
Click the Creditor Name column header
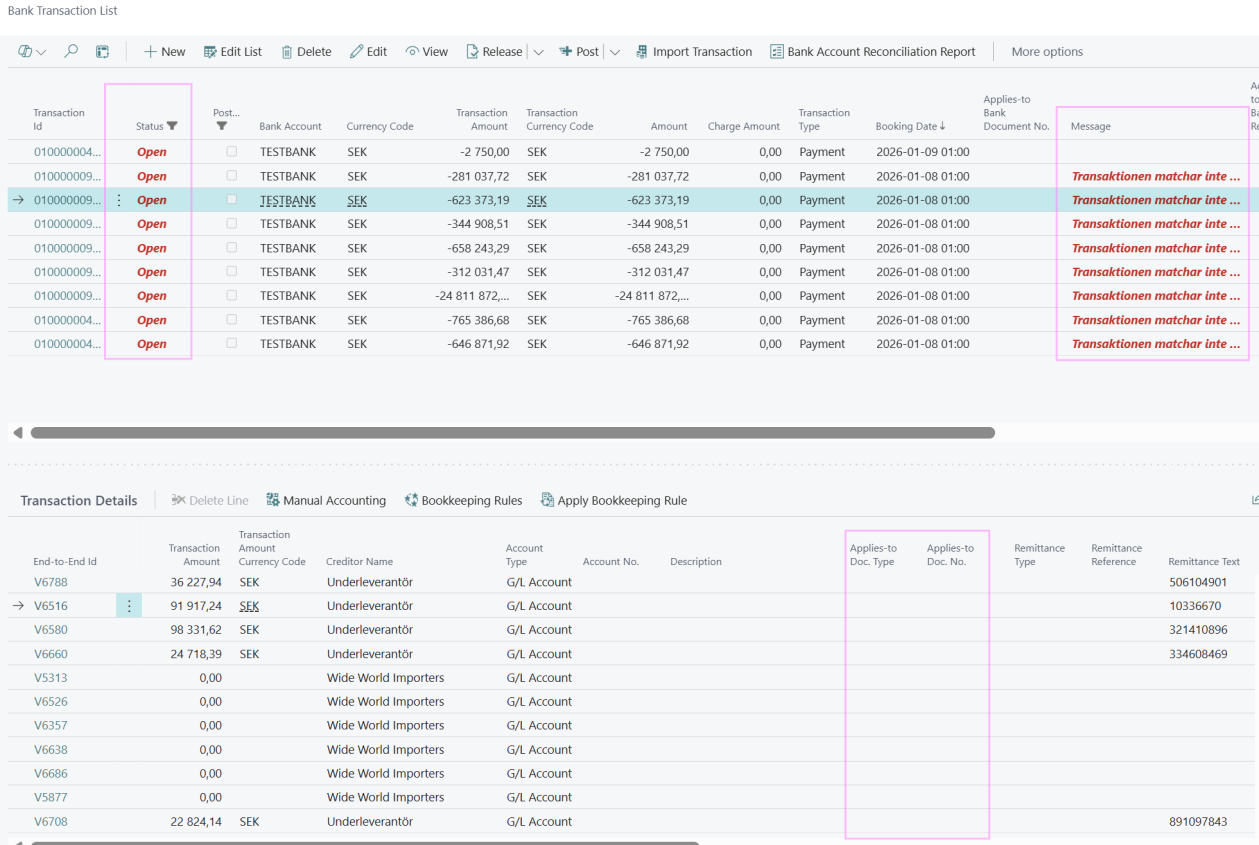359,562
